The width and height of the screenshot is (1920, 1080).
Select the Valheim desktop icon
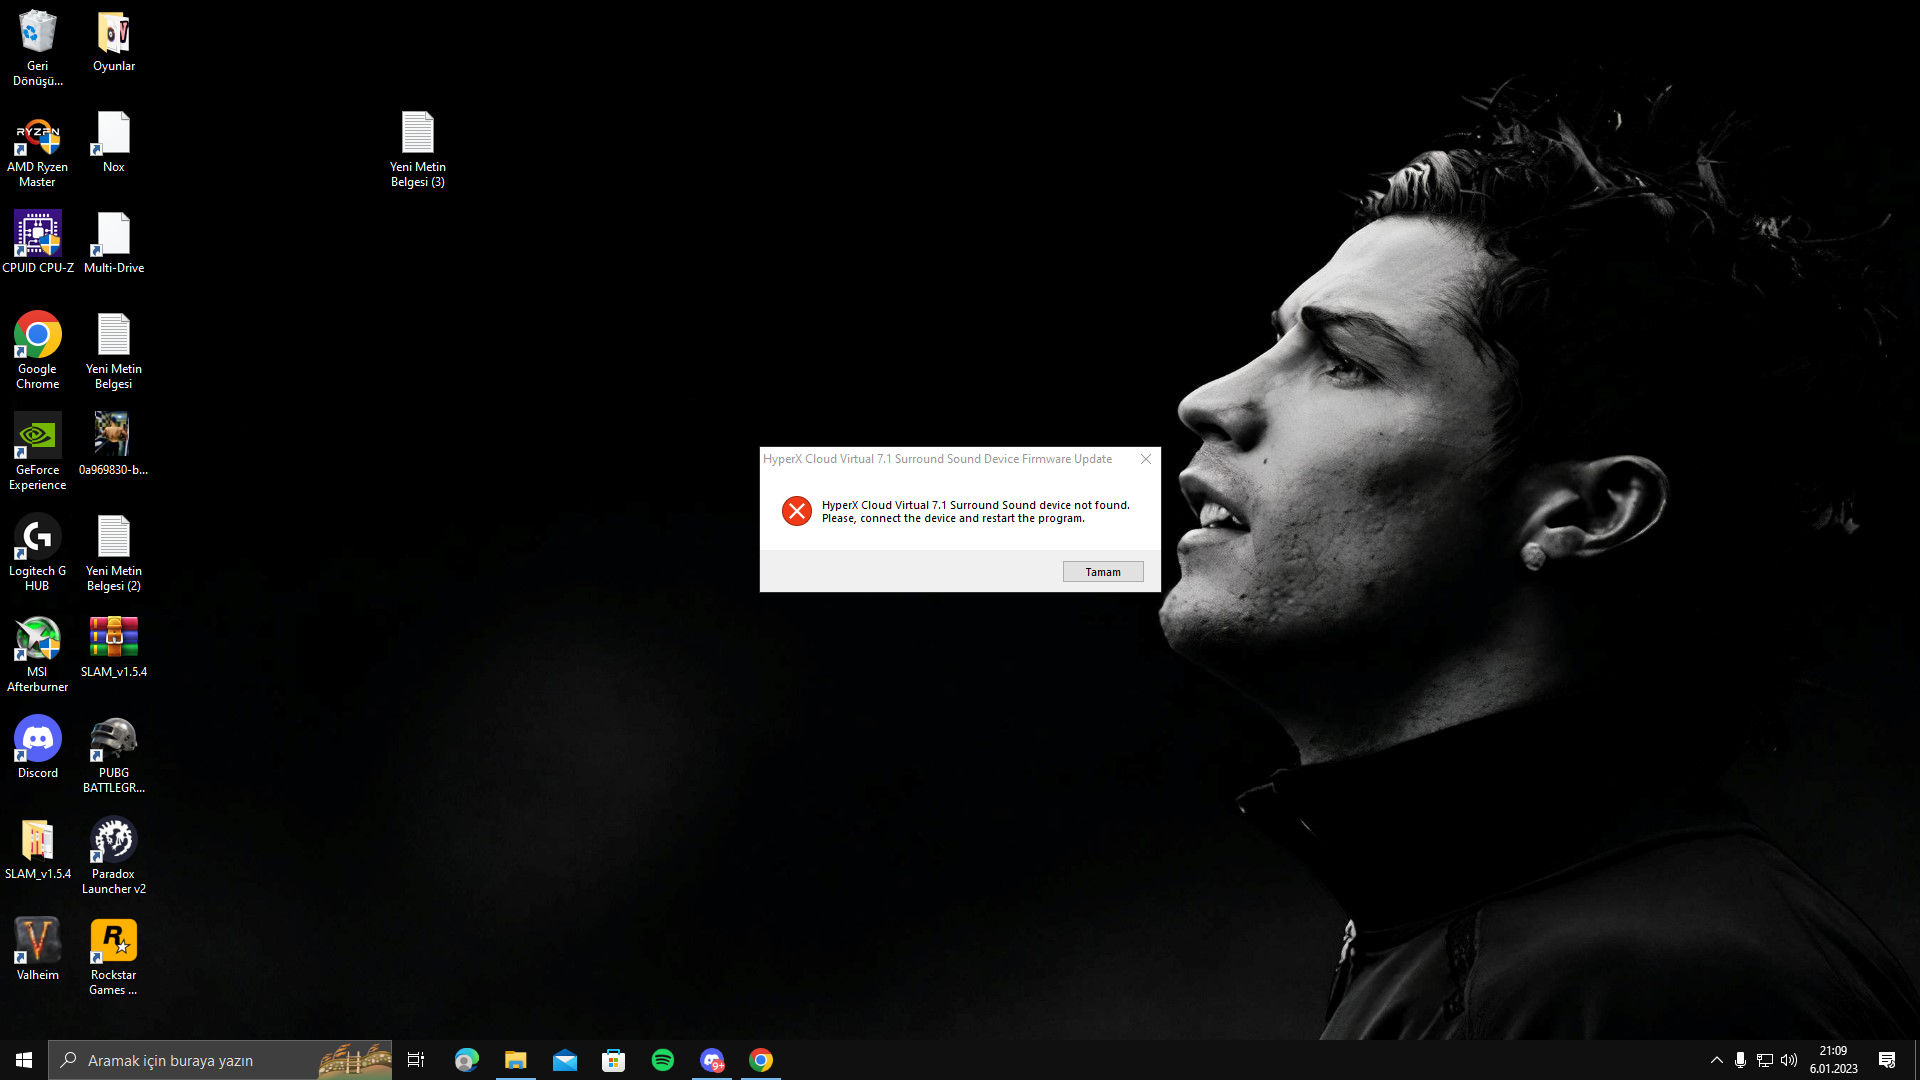click(x=38, y=950)
